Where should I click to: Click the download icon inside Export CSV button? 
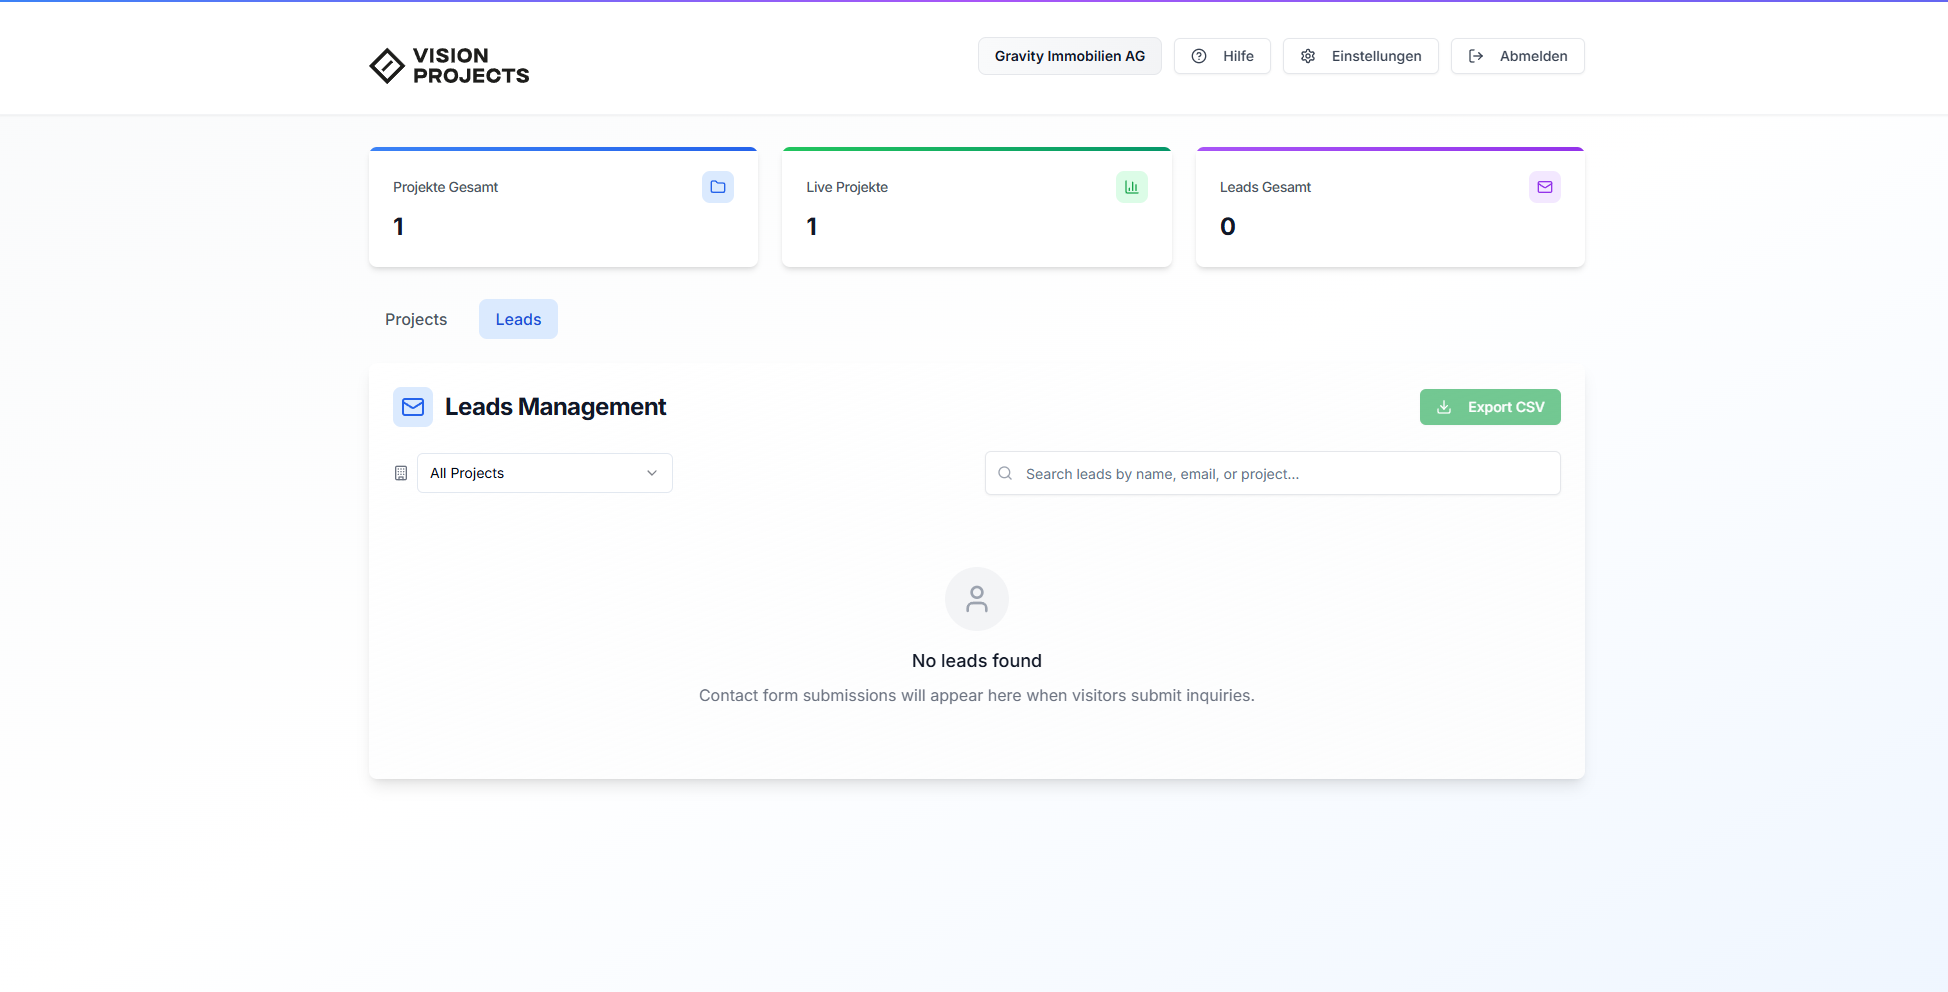pyautogui.click(x=1443, y=407)
